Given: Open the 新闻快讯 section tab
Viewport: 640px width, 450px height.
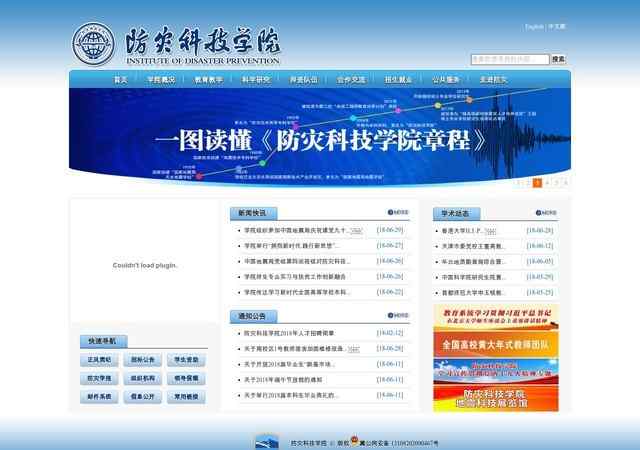Looking at the screenshot, I should [x=253, y=213].
